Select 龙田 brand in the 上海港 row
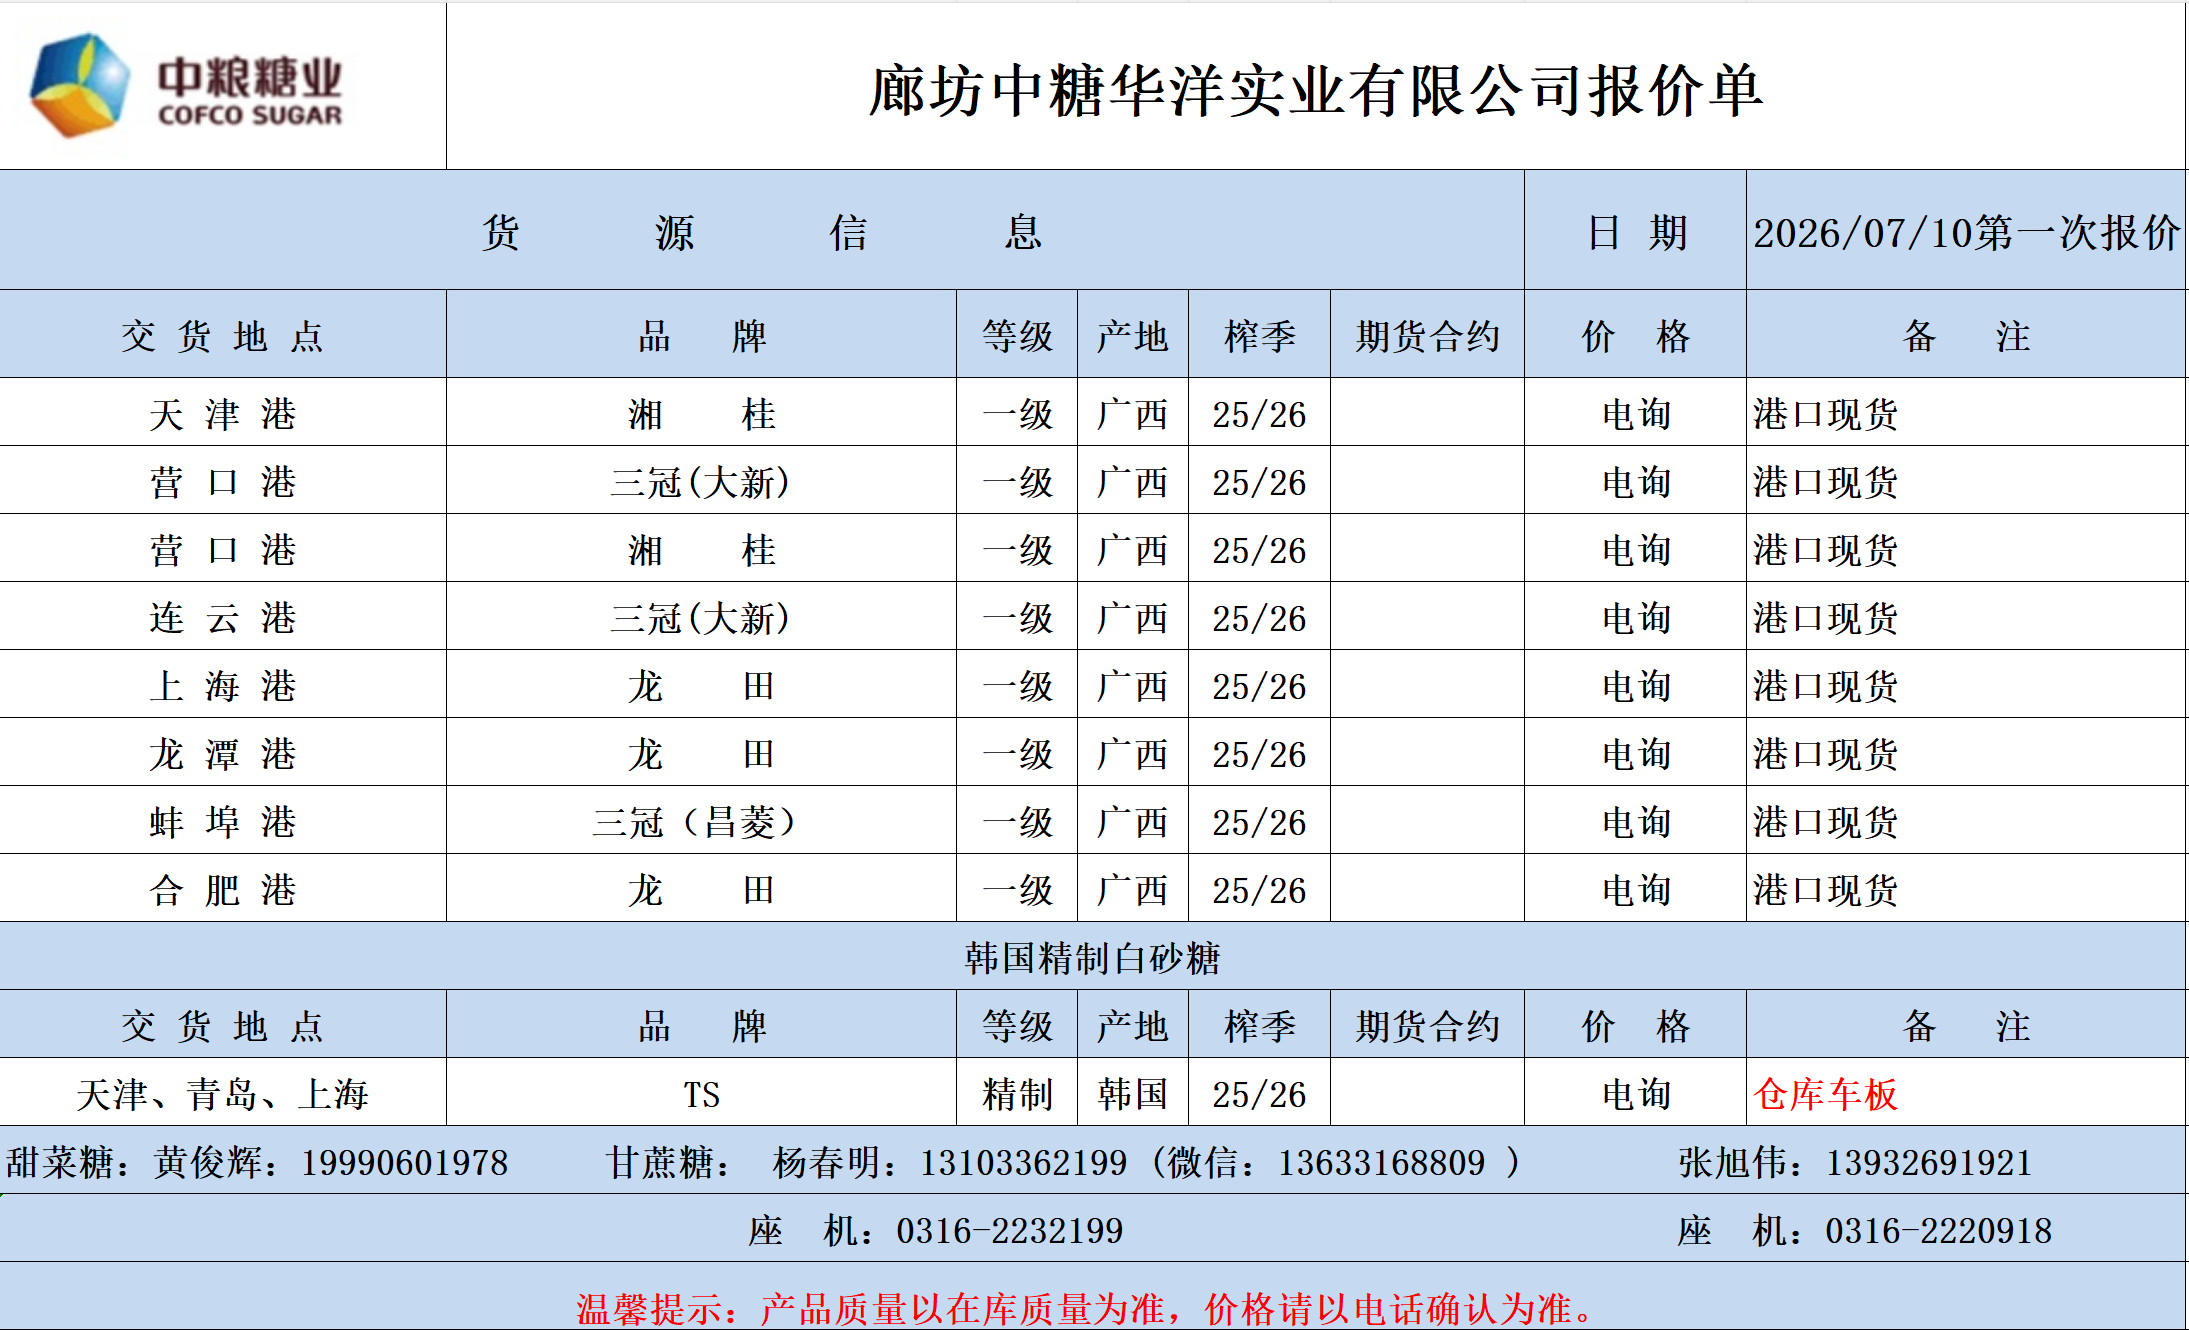 coord(702,686)
